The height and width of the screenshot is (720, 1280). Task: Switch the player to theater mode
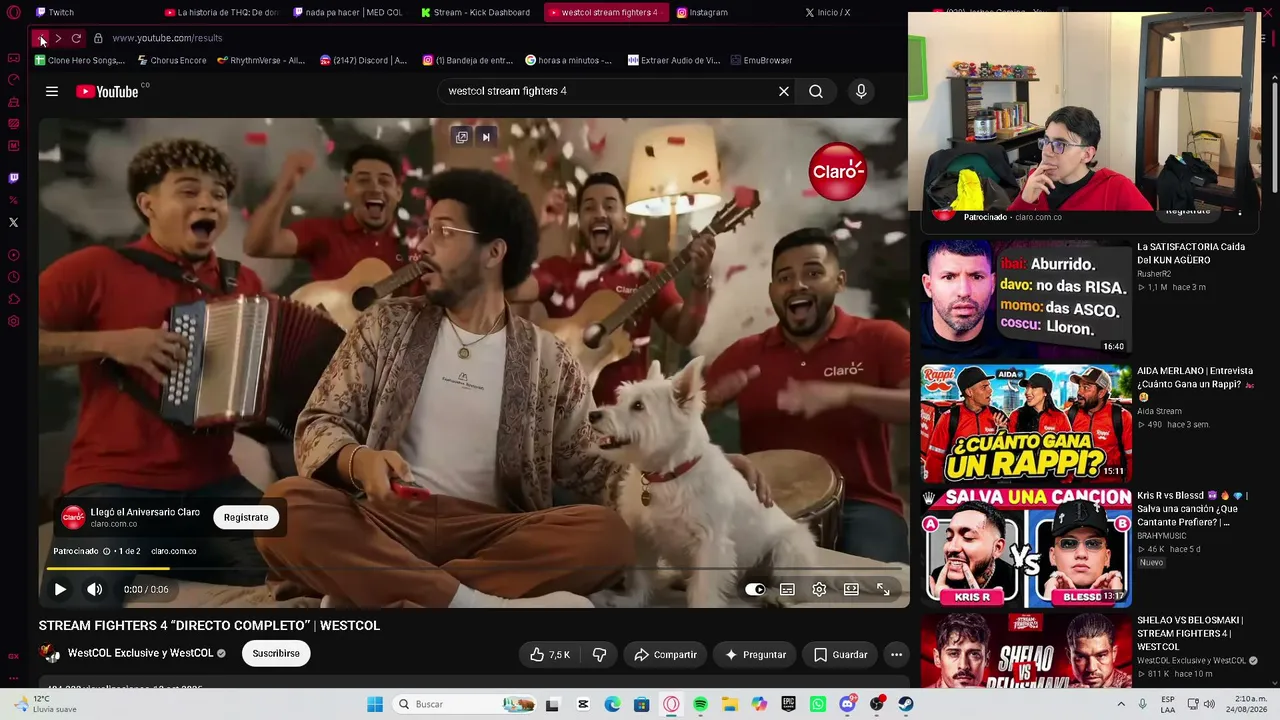(851, 590)
